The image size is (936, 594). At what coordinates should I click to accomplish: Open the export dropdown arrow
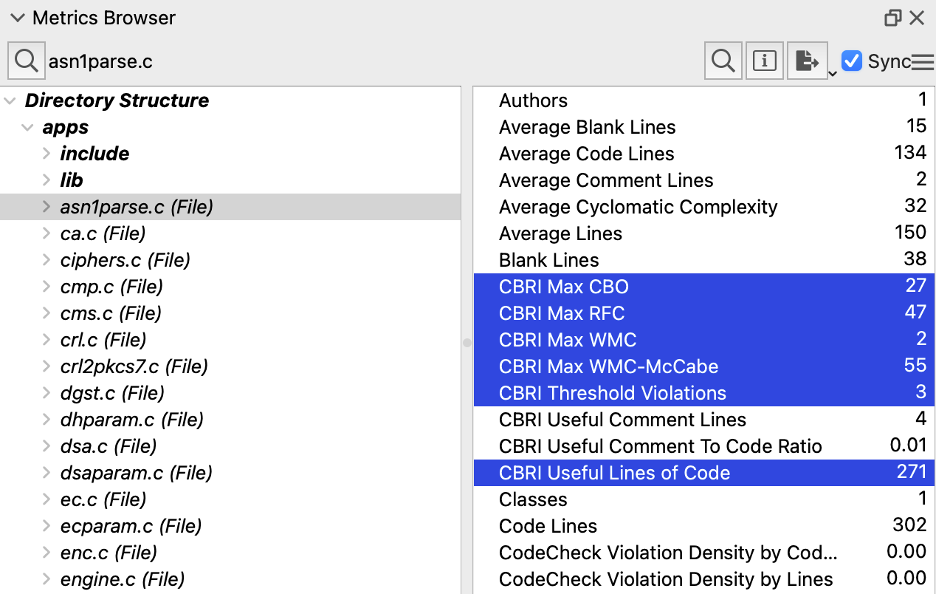832,74
